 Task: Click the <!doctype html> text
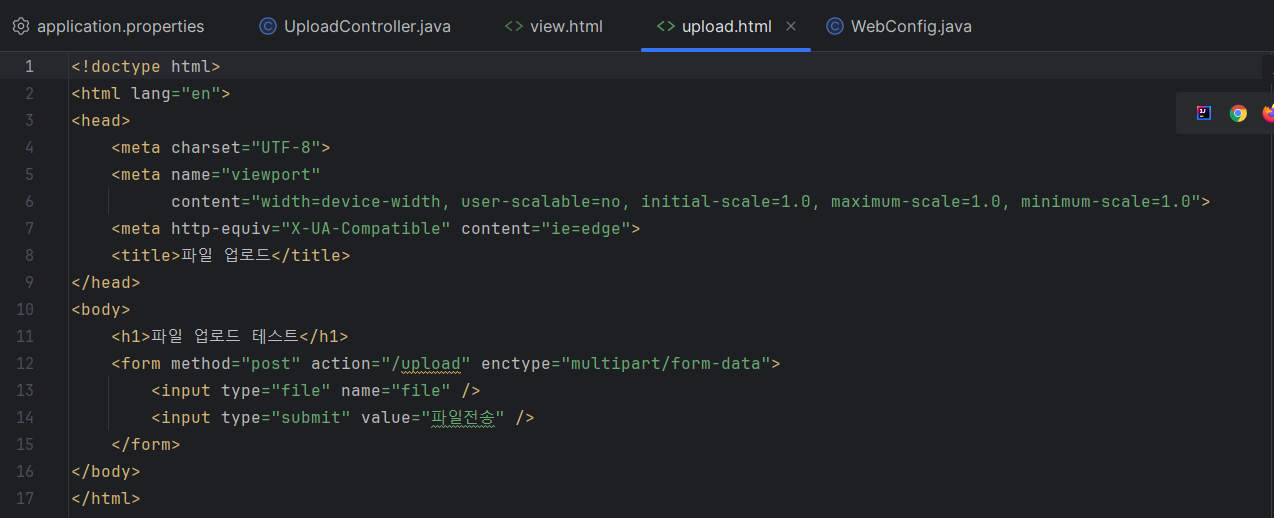click(146, 66)
